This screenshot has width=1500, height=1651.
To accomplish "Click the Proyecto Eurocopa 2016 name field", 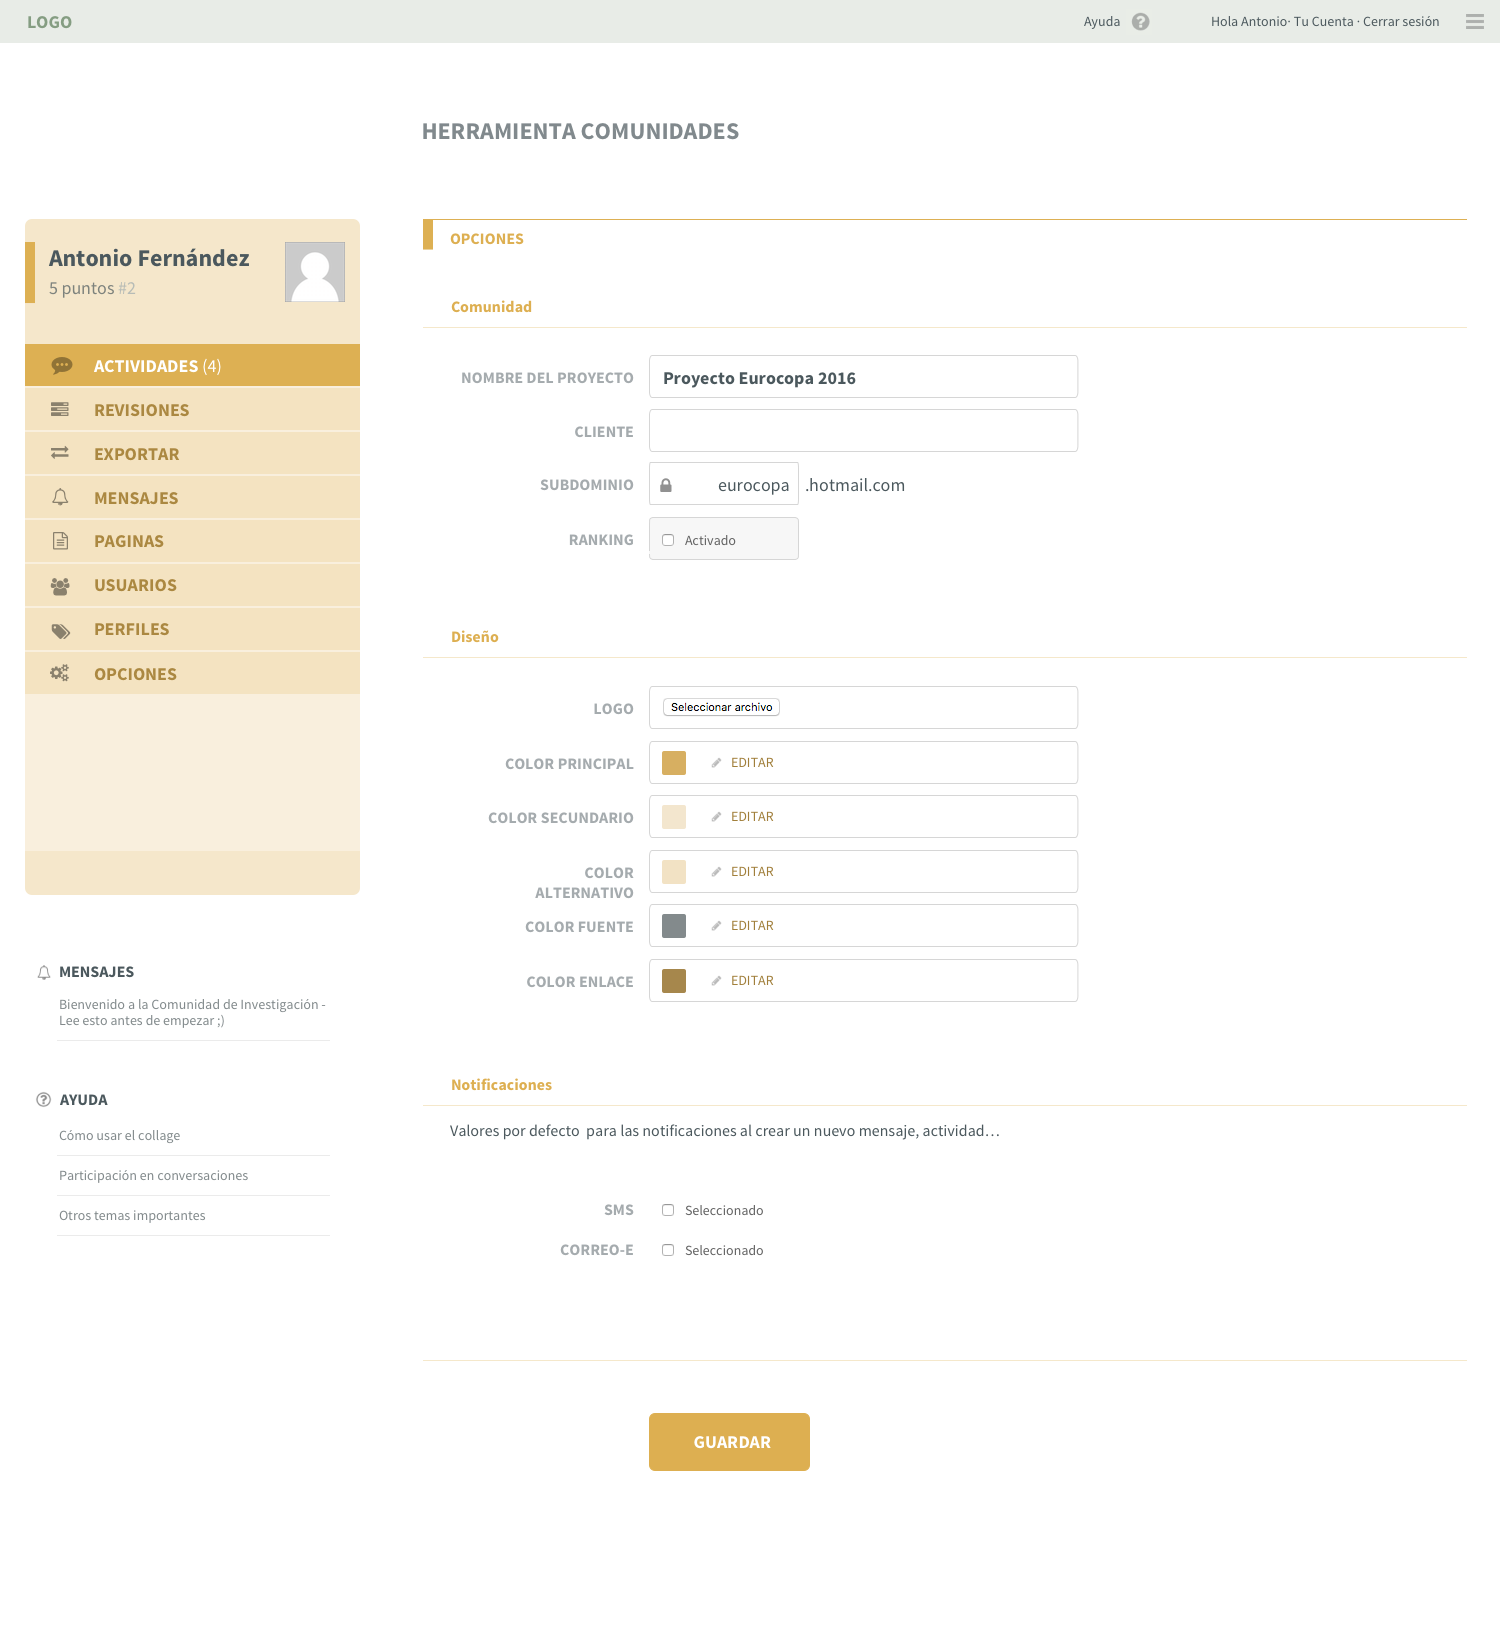I will pyautogui.click(x=863, y=378).
